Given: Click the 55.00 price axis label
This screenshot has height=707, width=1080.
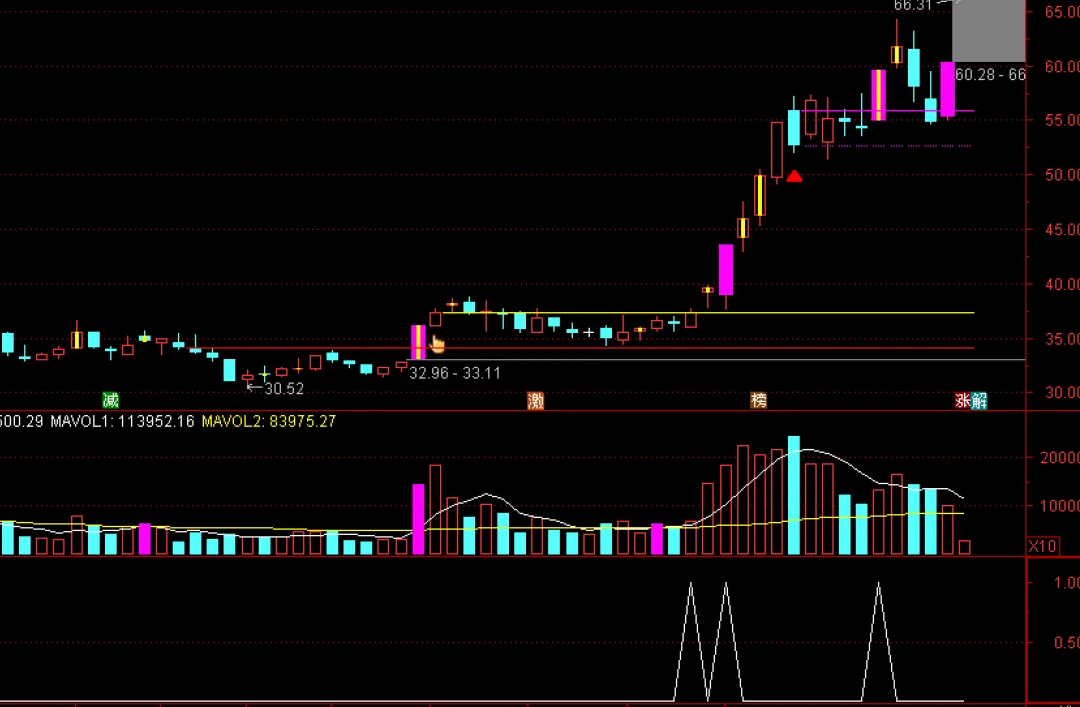Looking at the screenshot, I should tap(1062, 121).
